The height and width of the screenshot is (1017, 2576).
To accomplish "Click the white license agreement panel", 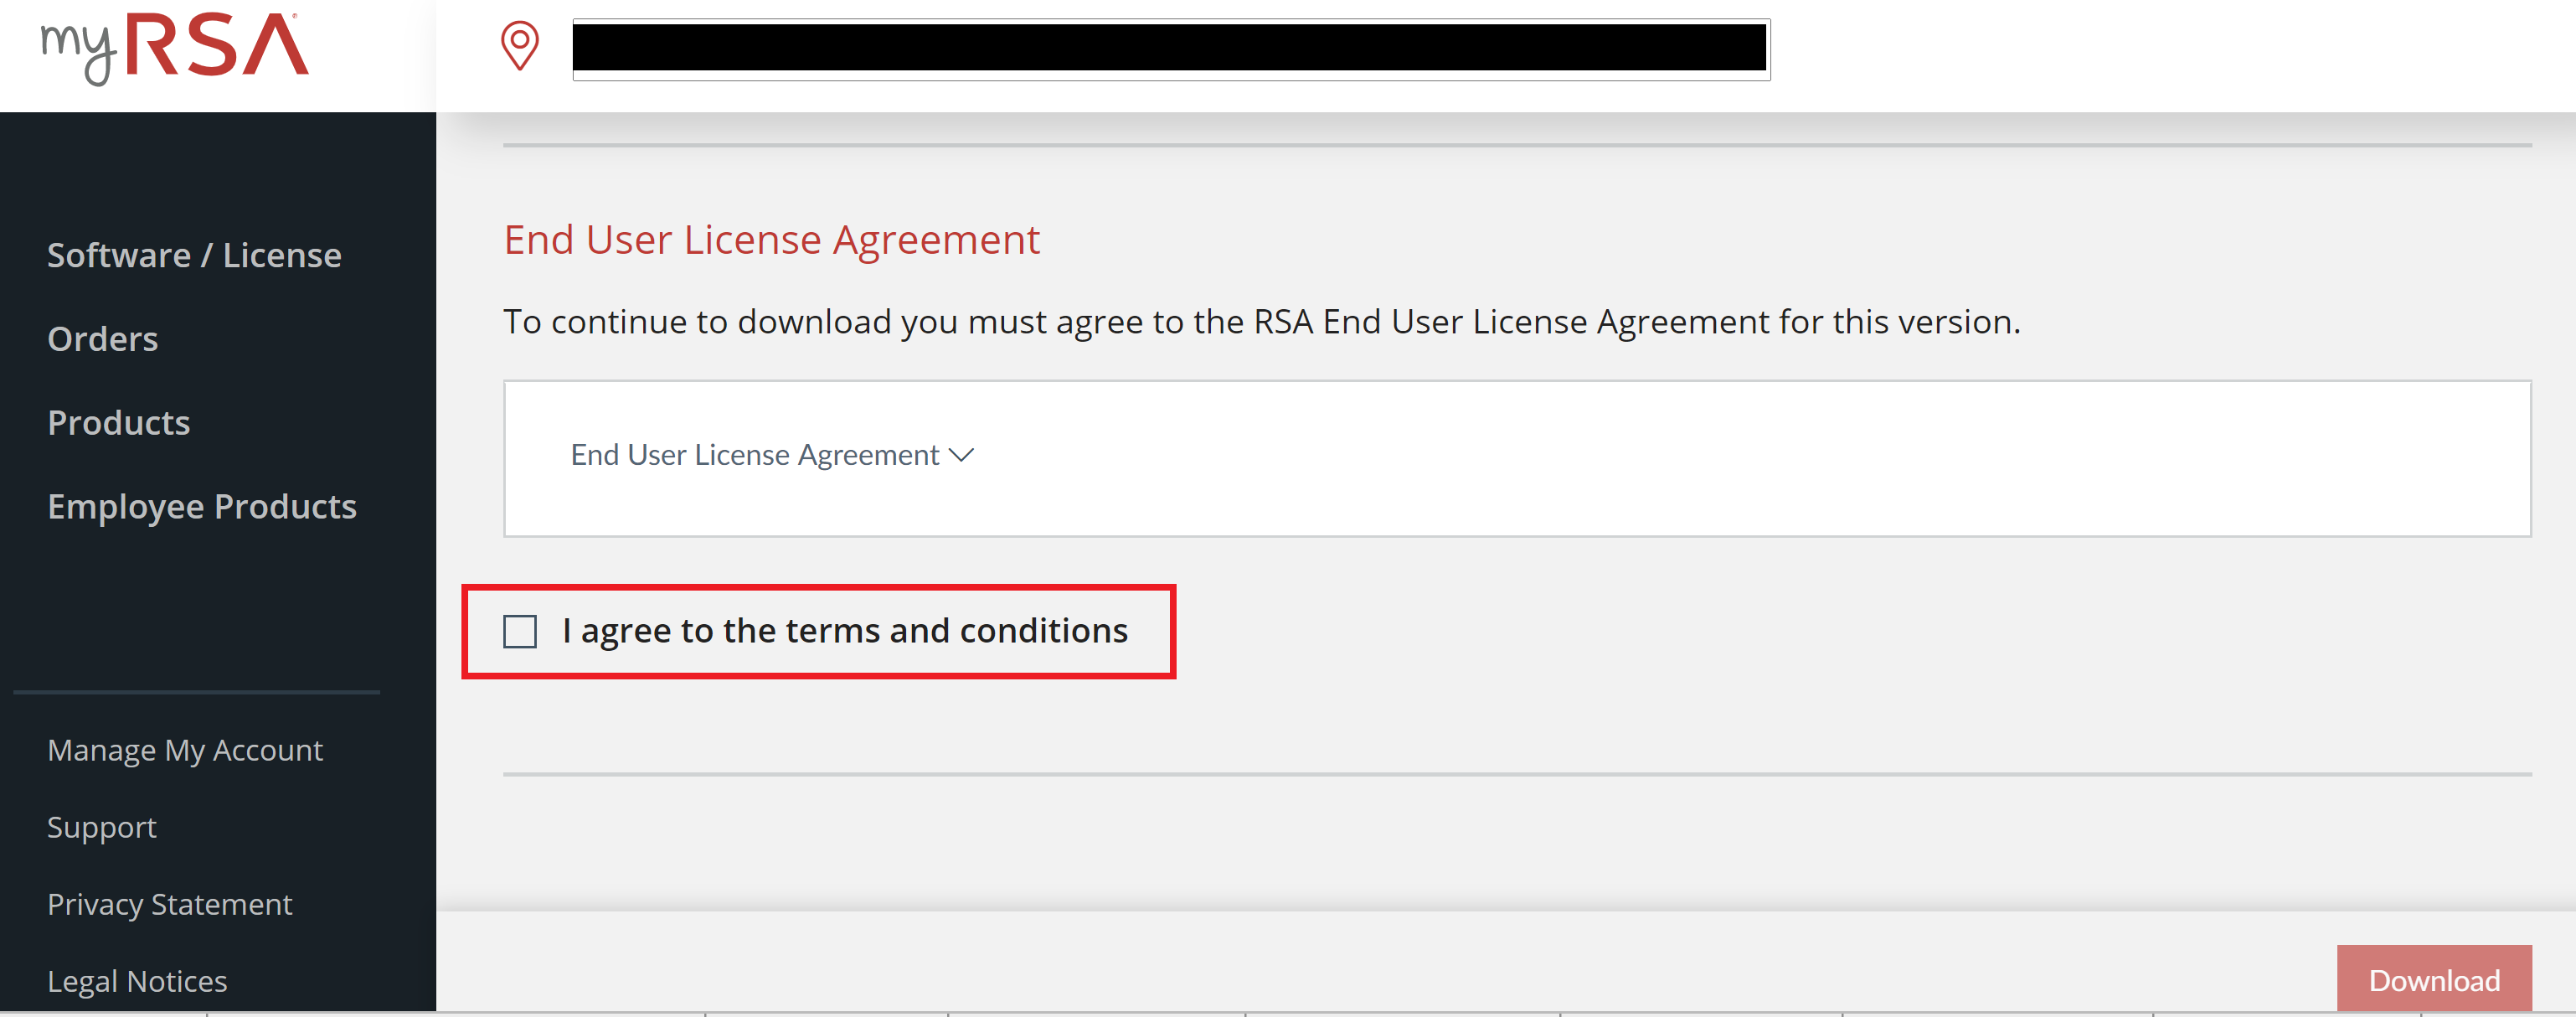I will (x=1700, y=459).
